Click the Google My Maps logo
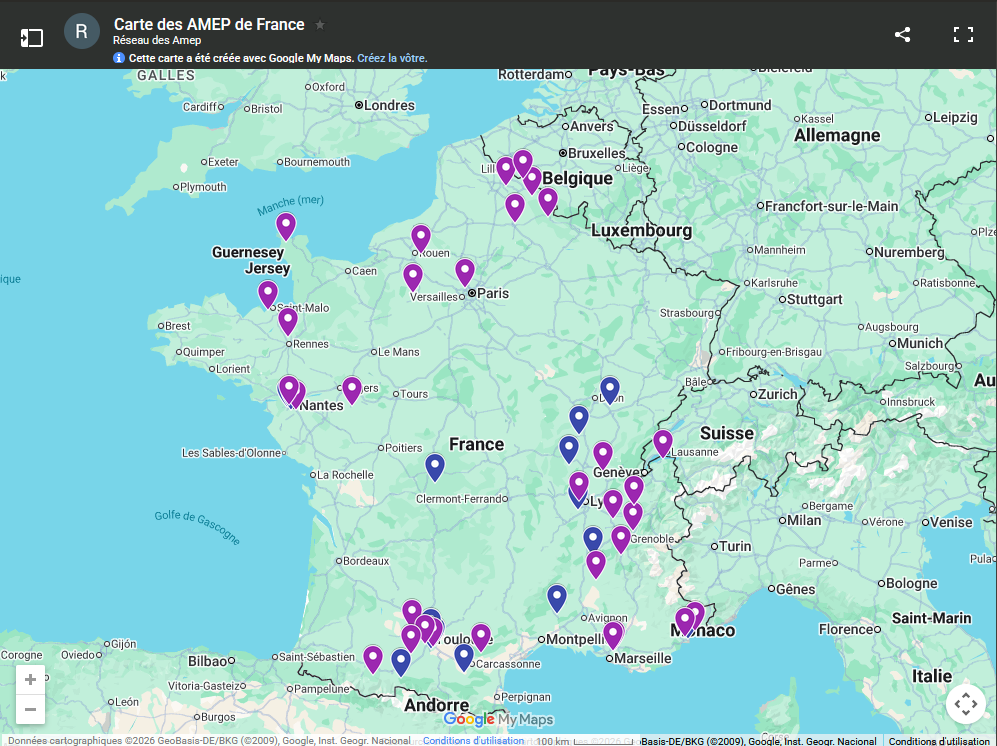The height and width of the screenshot is (746, 997). pyautogui.click(x=498, y=719)
